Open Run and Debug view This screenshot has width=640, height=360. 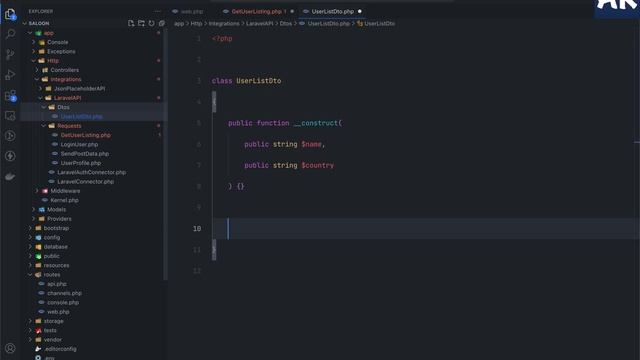coord(10,75)
